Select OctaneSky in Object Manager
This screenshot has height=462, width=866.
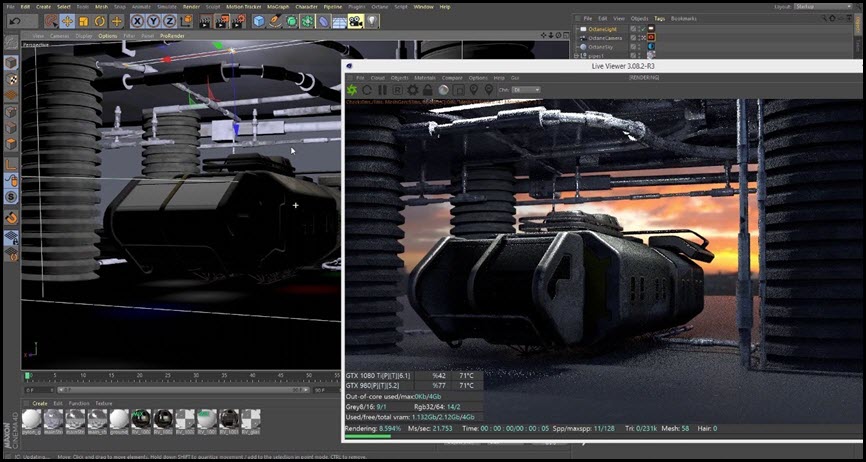point(598,47)
